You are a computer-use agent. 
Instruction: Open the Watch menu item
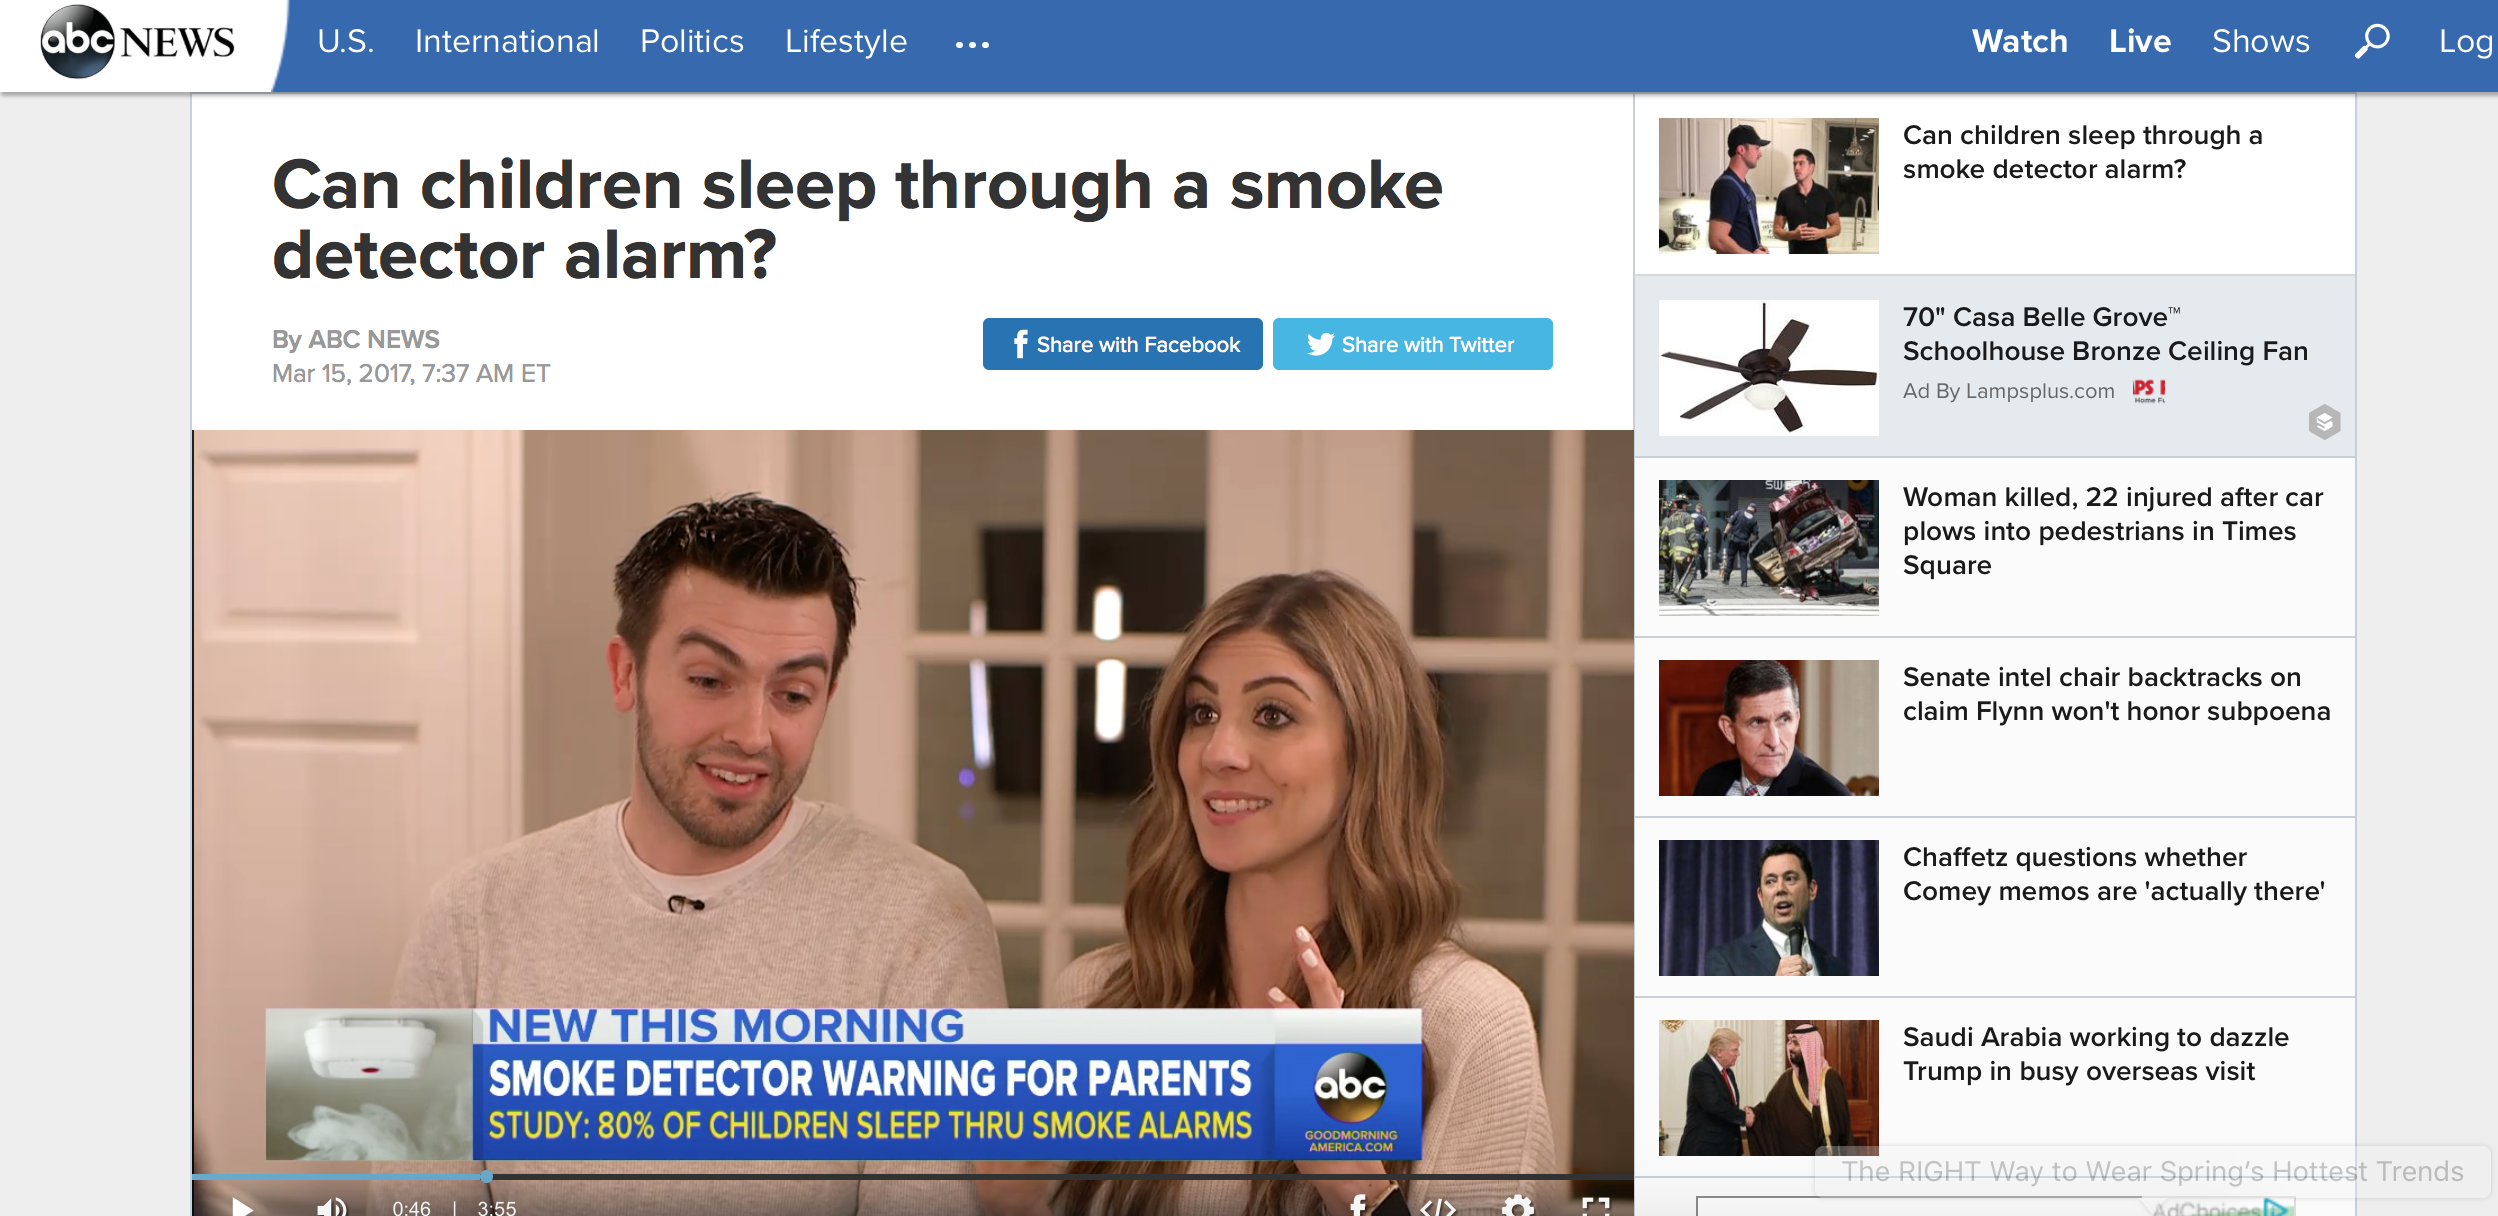click(x=2020, y=42)
